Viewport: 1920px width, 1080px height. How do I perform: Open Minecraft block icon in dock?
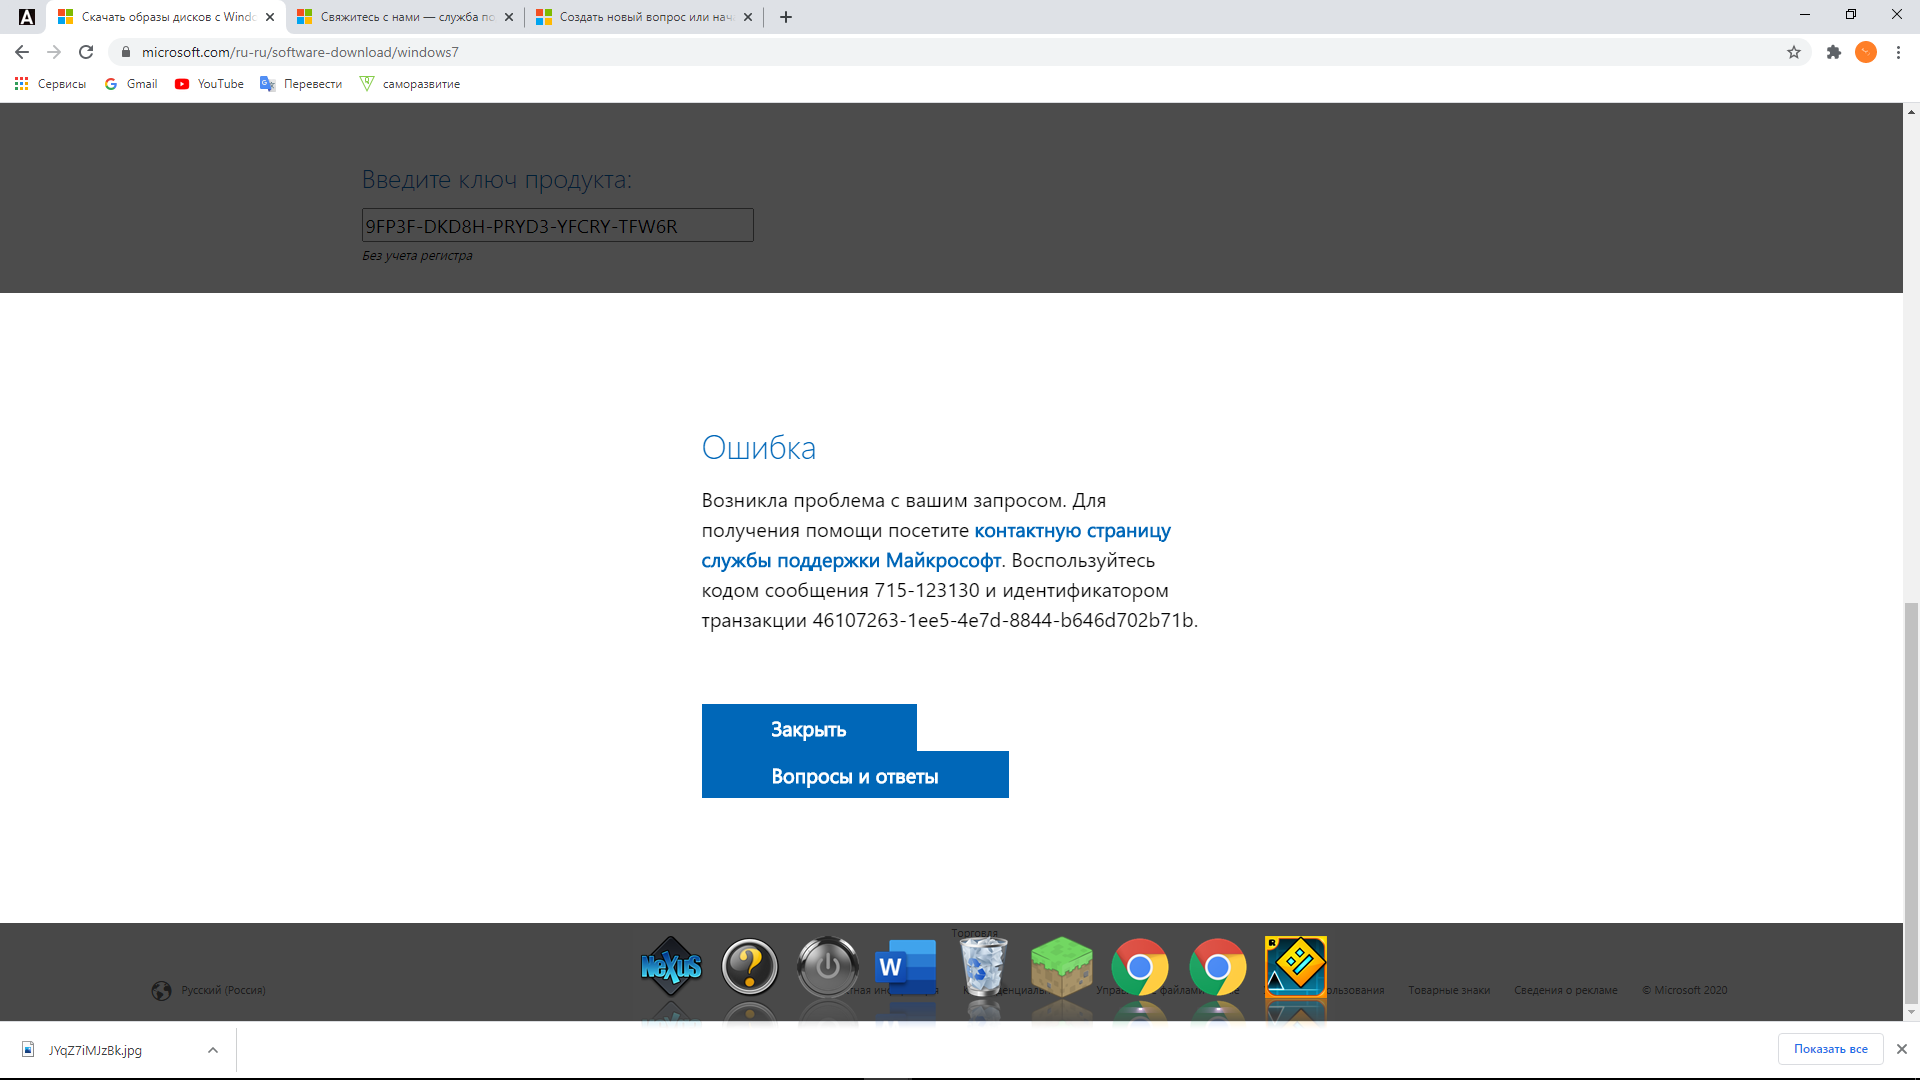pos(1060,967)
